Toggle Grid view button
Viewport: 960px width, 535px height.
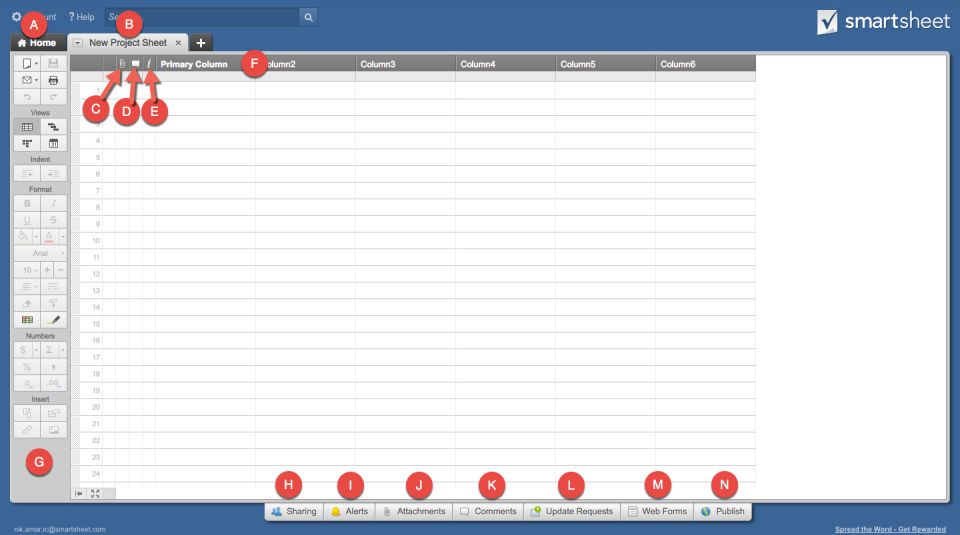(28, 128)
